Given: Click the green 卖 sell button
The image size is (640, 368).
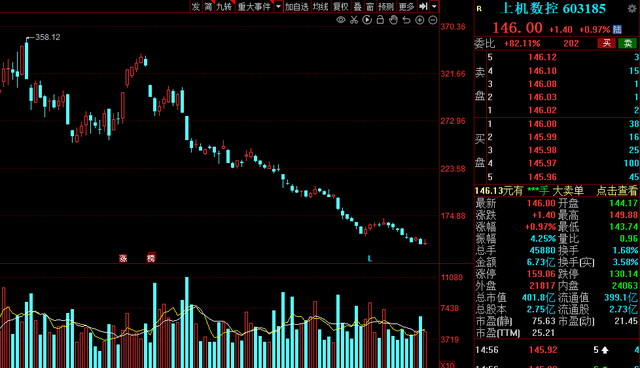Looking at the screenshot, I should [627, 43].
